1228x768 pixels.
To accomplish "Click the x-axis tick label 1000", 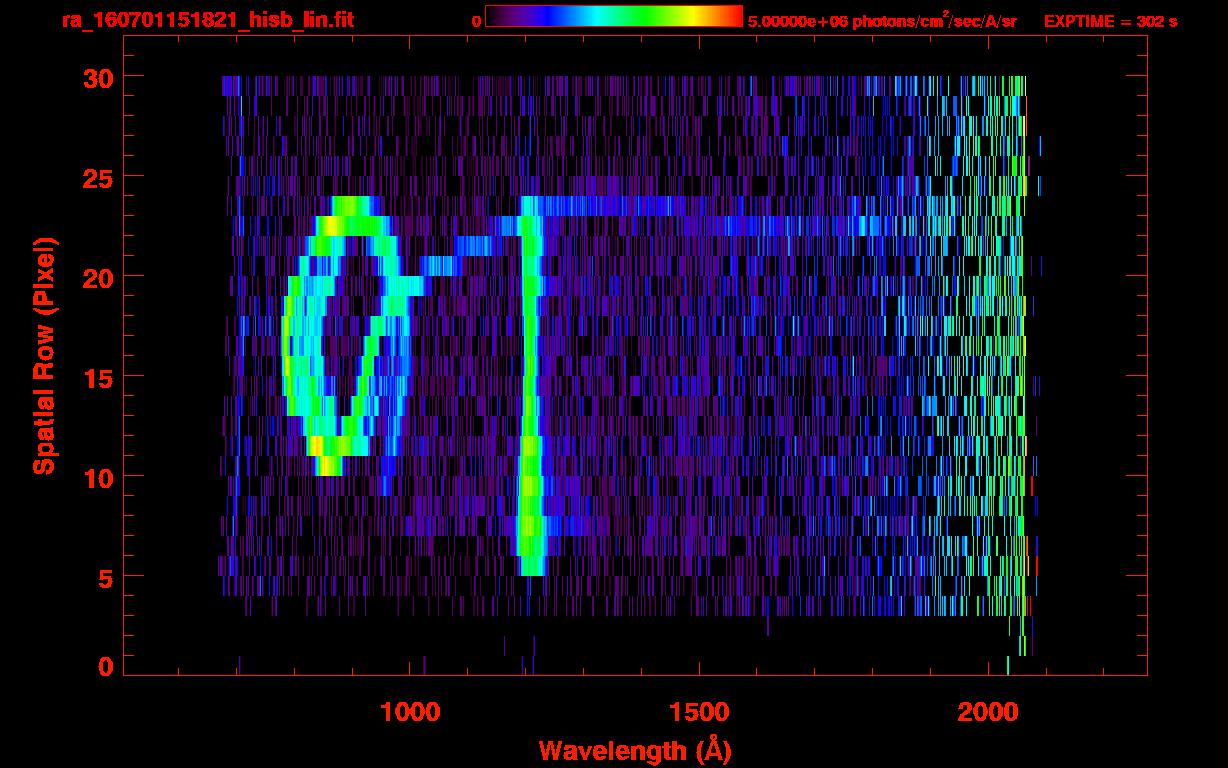I will (411, 712).
